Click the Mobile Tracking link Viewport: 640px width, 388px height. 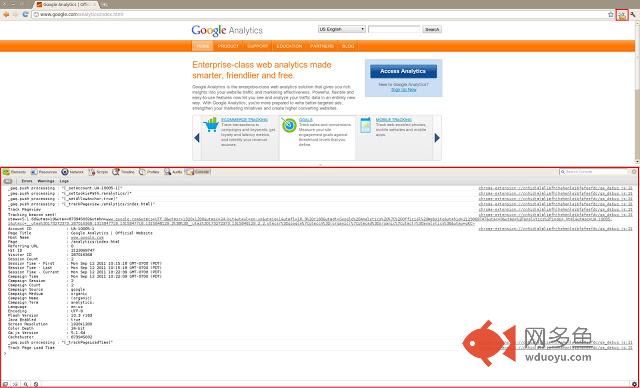[394, 120]
